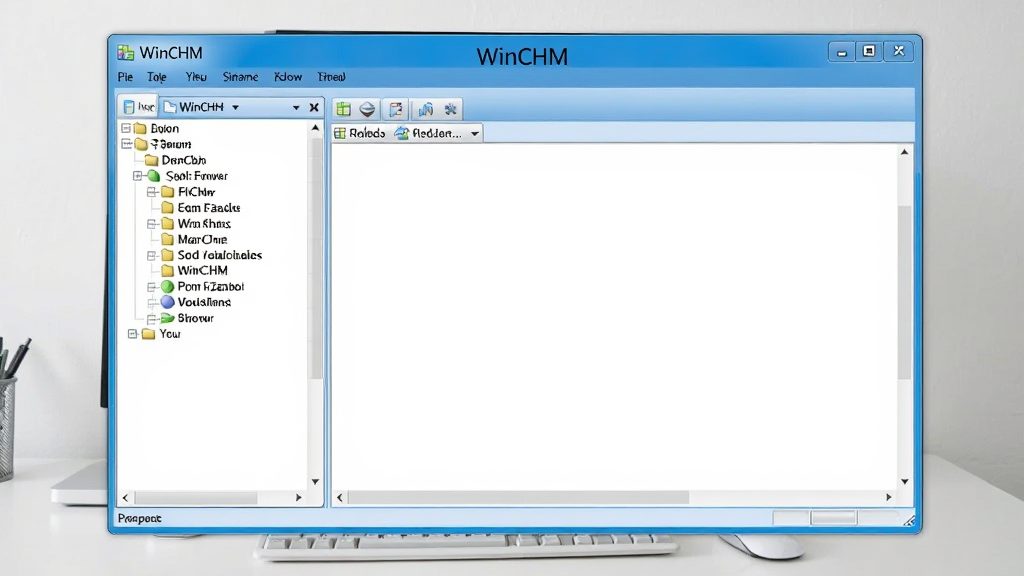Click content area scroll up arrow
This screenshot has height=576, width=1024.
click(x=904, y=152)
